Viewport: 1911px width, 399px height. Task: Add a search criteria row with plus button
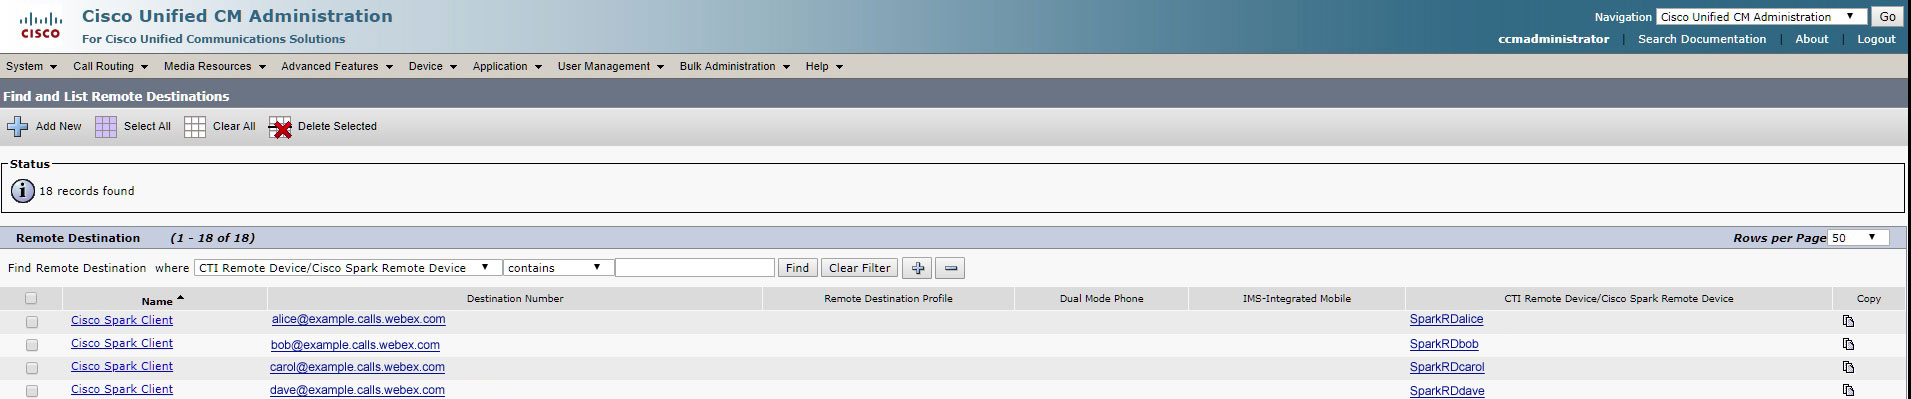[x=917, y=268]
